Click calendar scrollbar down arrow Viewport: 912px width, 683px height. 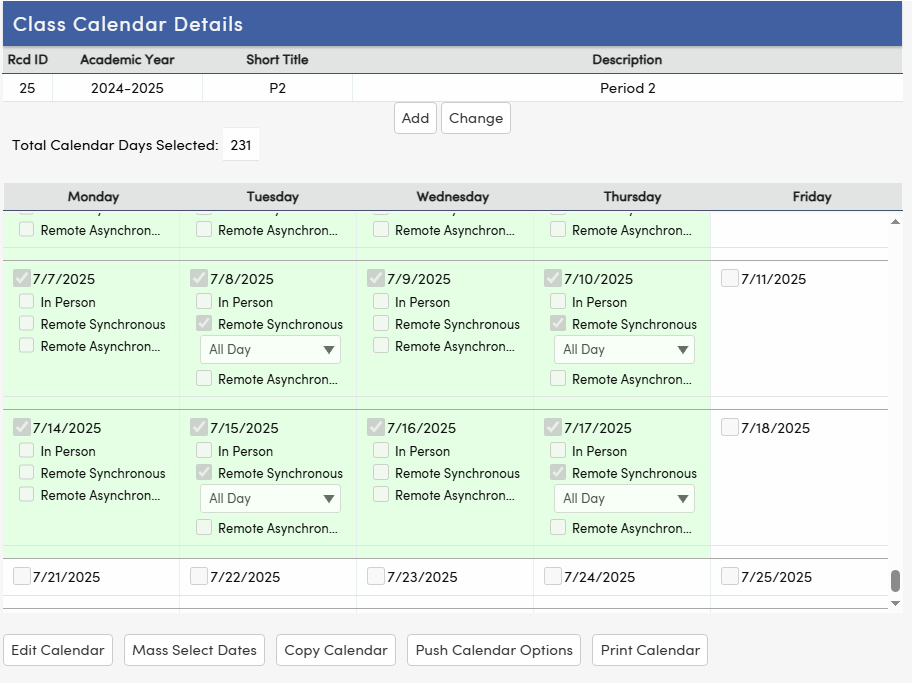click(x=896, y=603)
